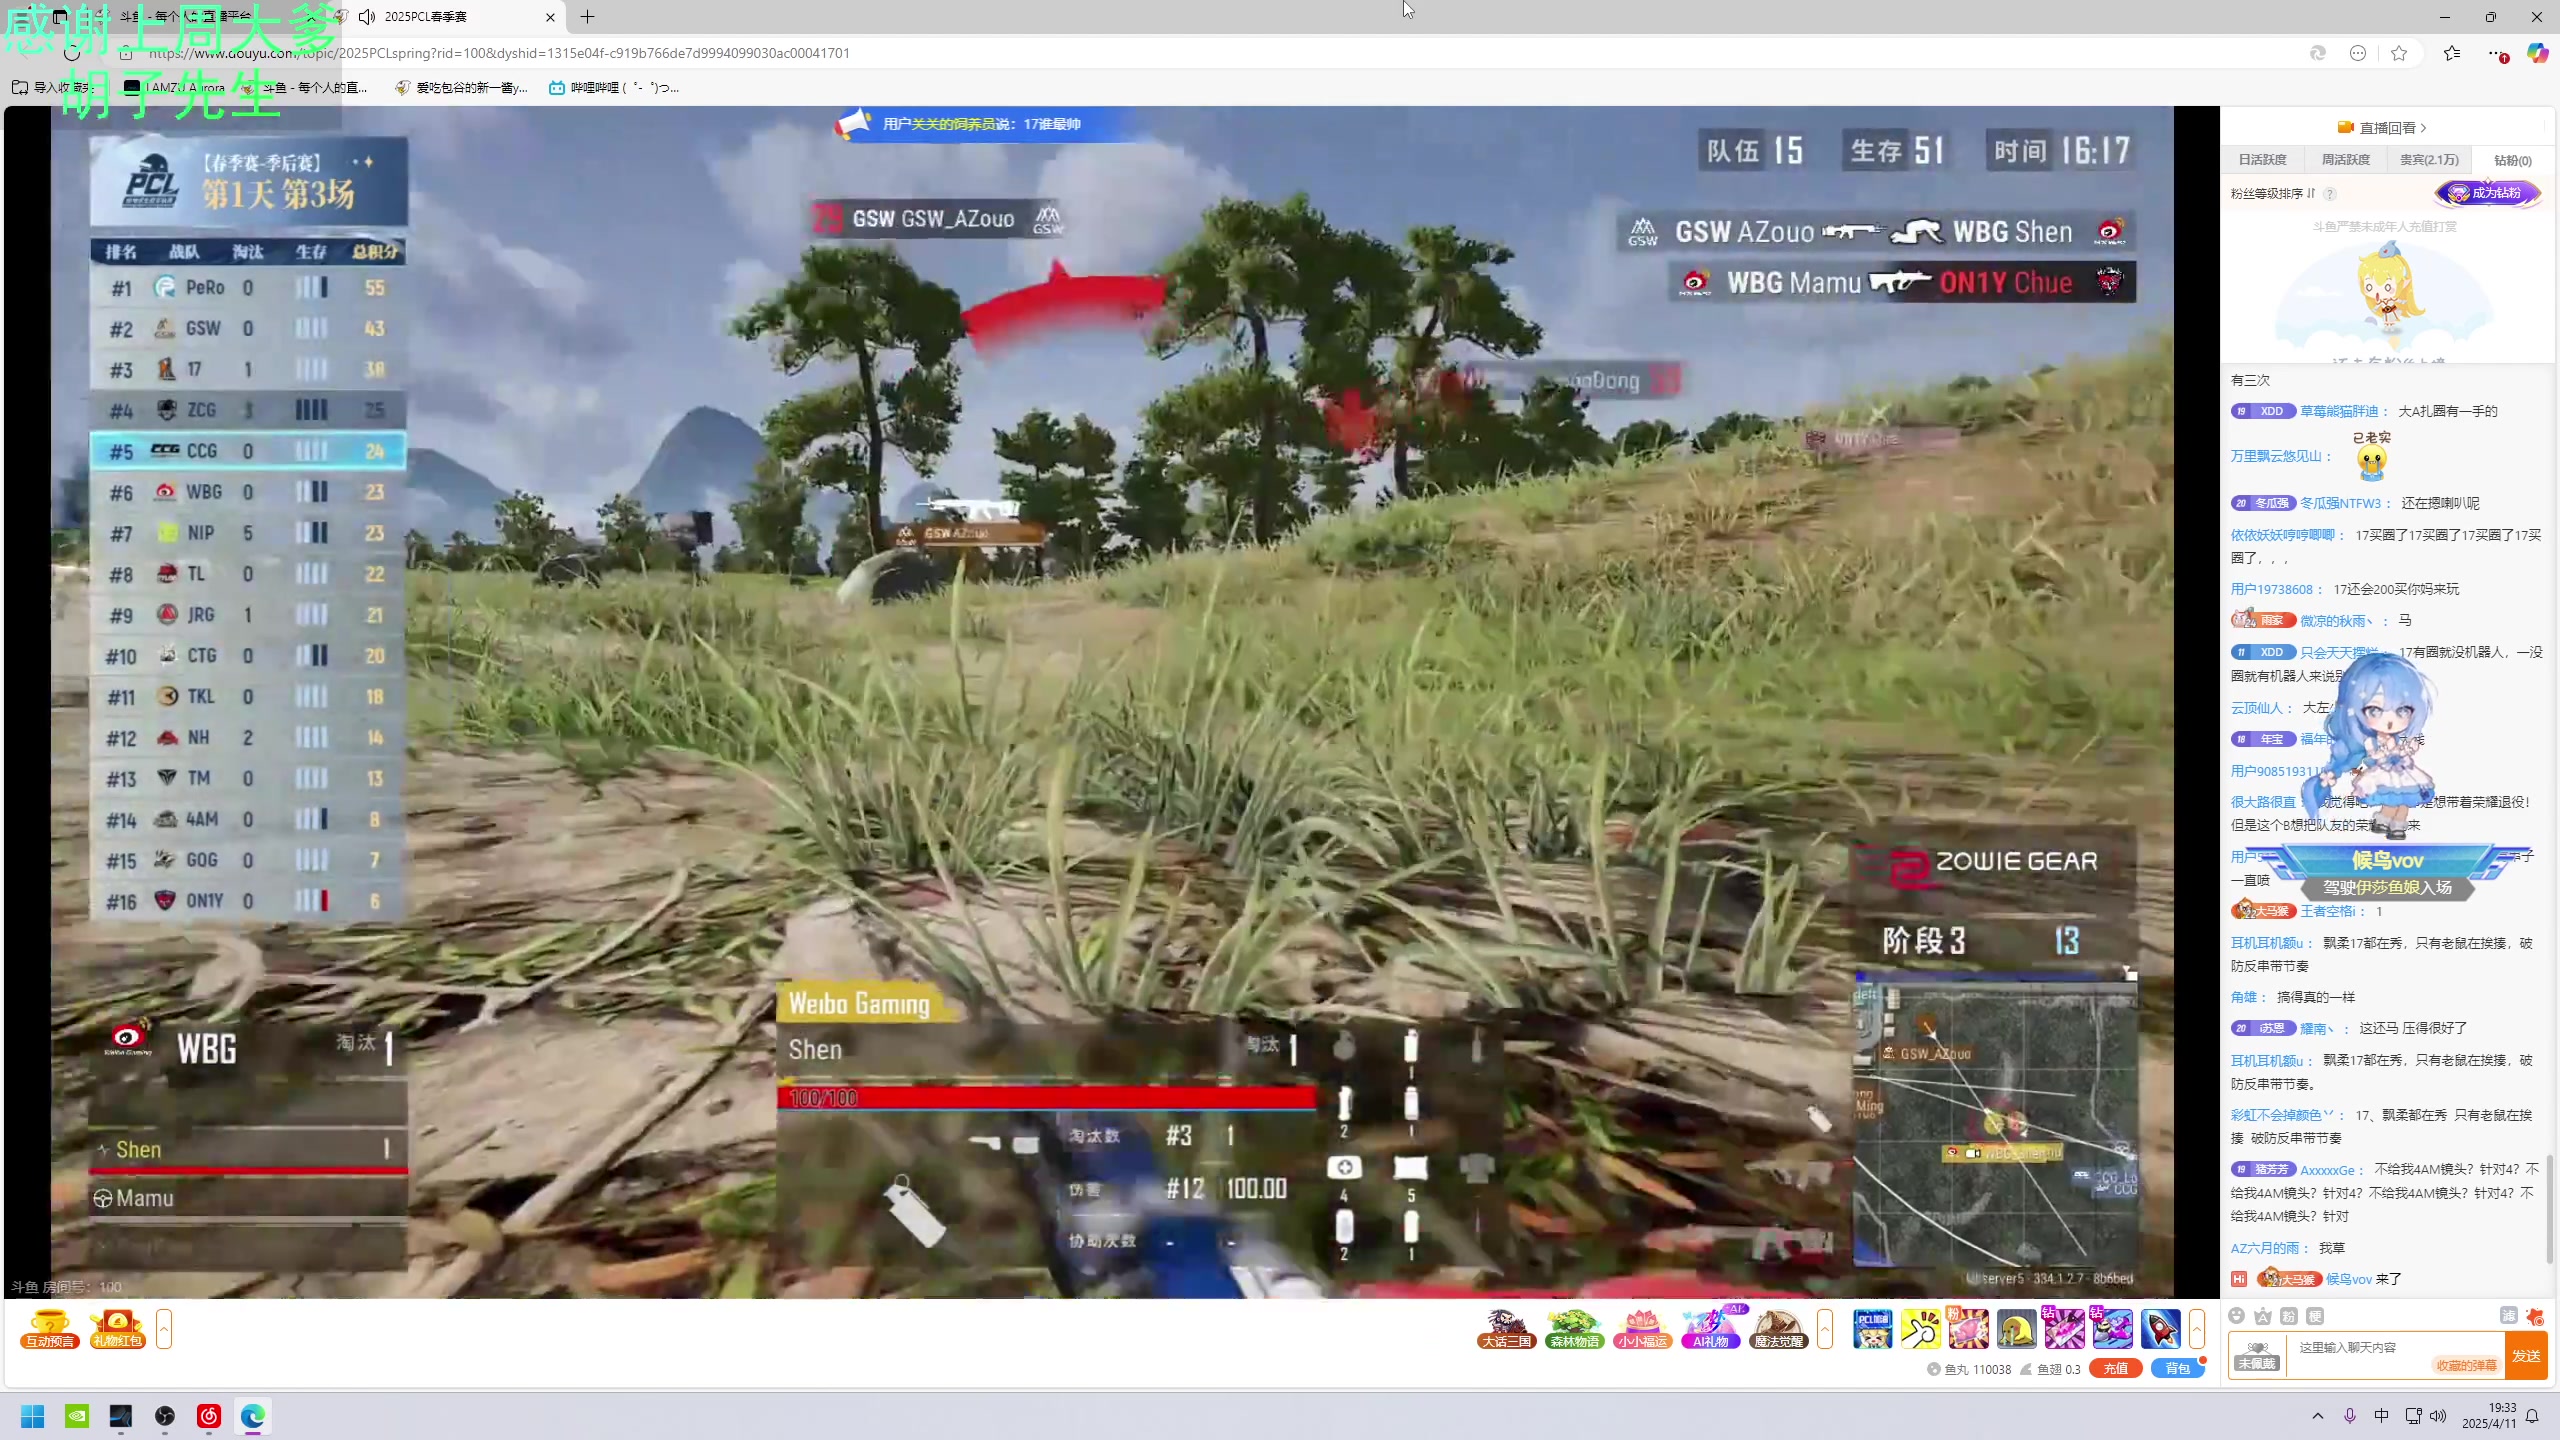2560x1440 pixels.
Task: Close the 2025PCL春季赛 tab
Action: 550,17
